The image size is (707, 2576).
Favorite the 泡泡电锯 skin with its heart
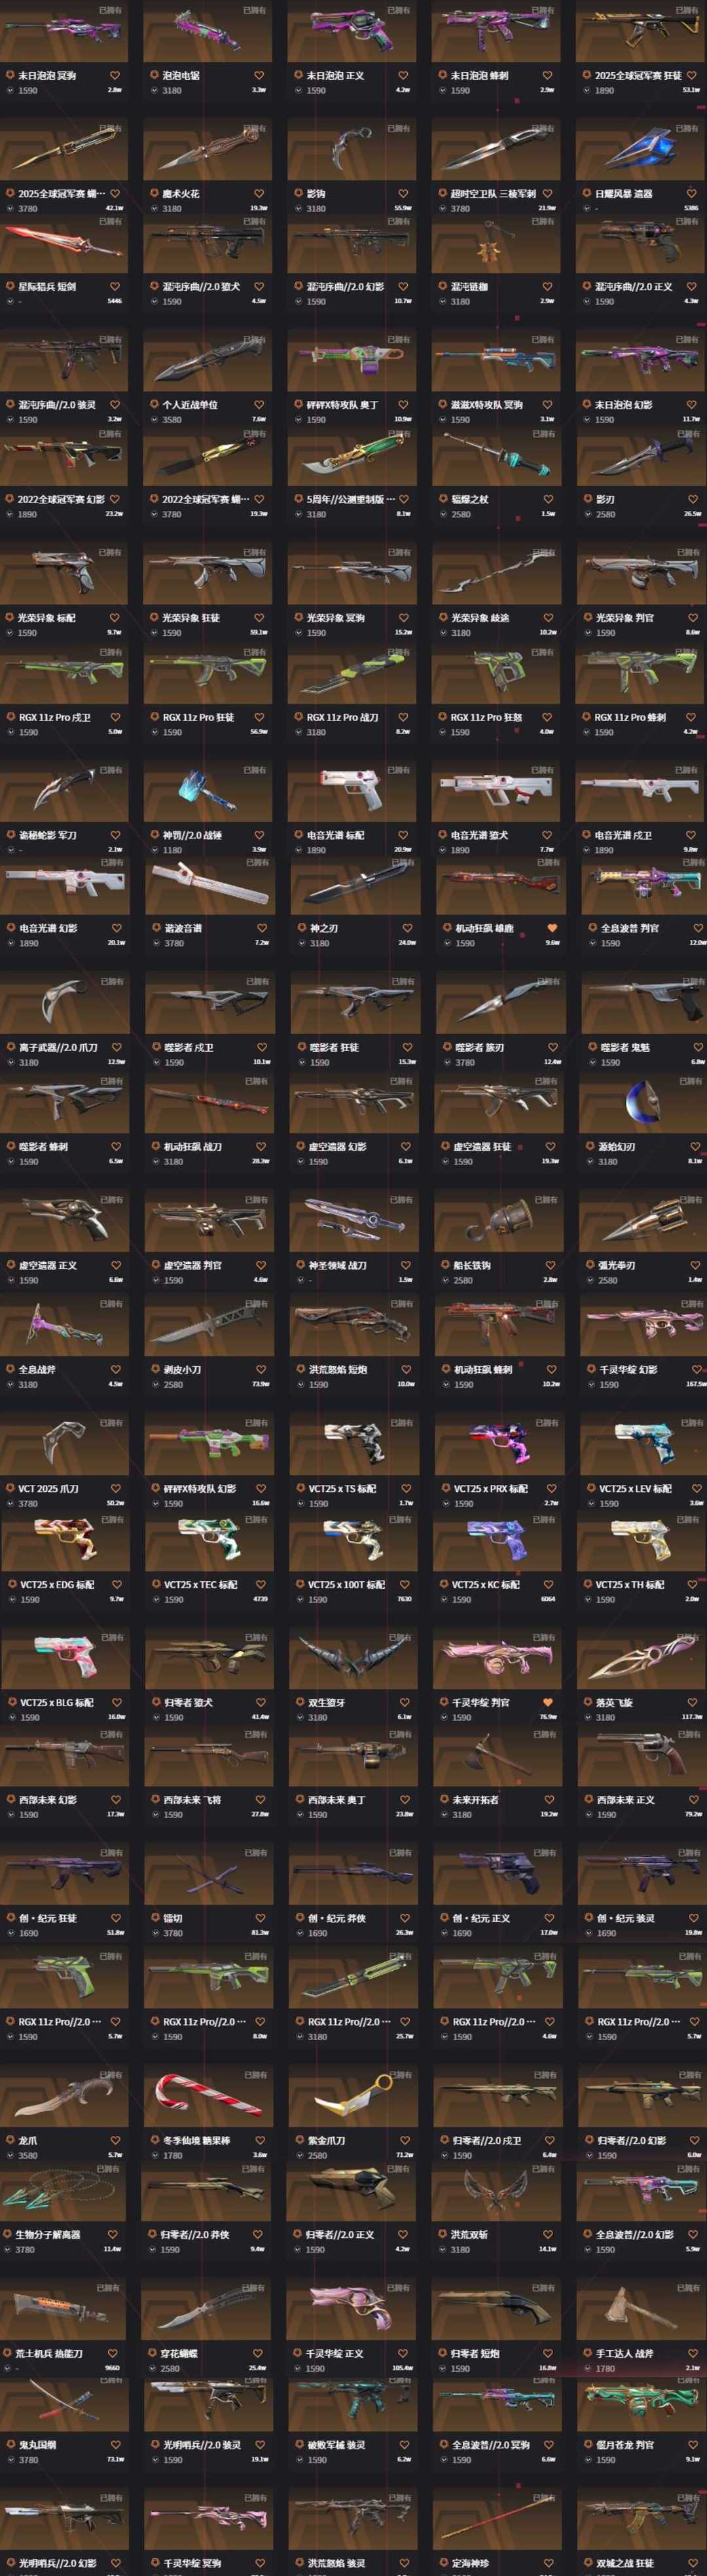pos(259,75)
